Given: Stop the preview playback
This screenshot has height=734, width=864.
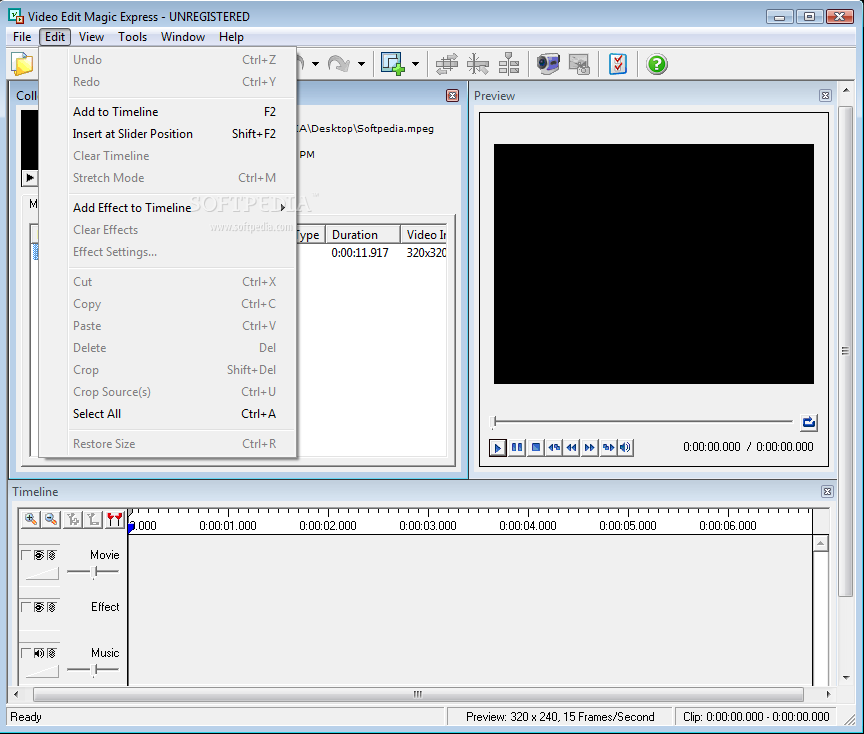Looking at the screenshot, I should (x=536, y=447).
